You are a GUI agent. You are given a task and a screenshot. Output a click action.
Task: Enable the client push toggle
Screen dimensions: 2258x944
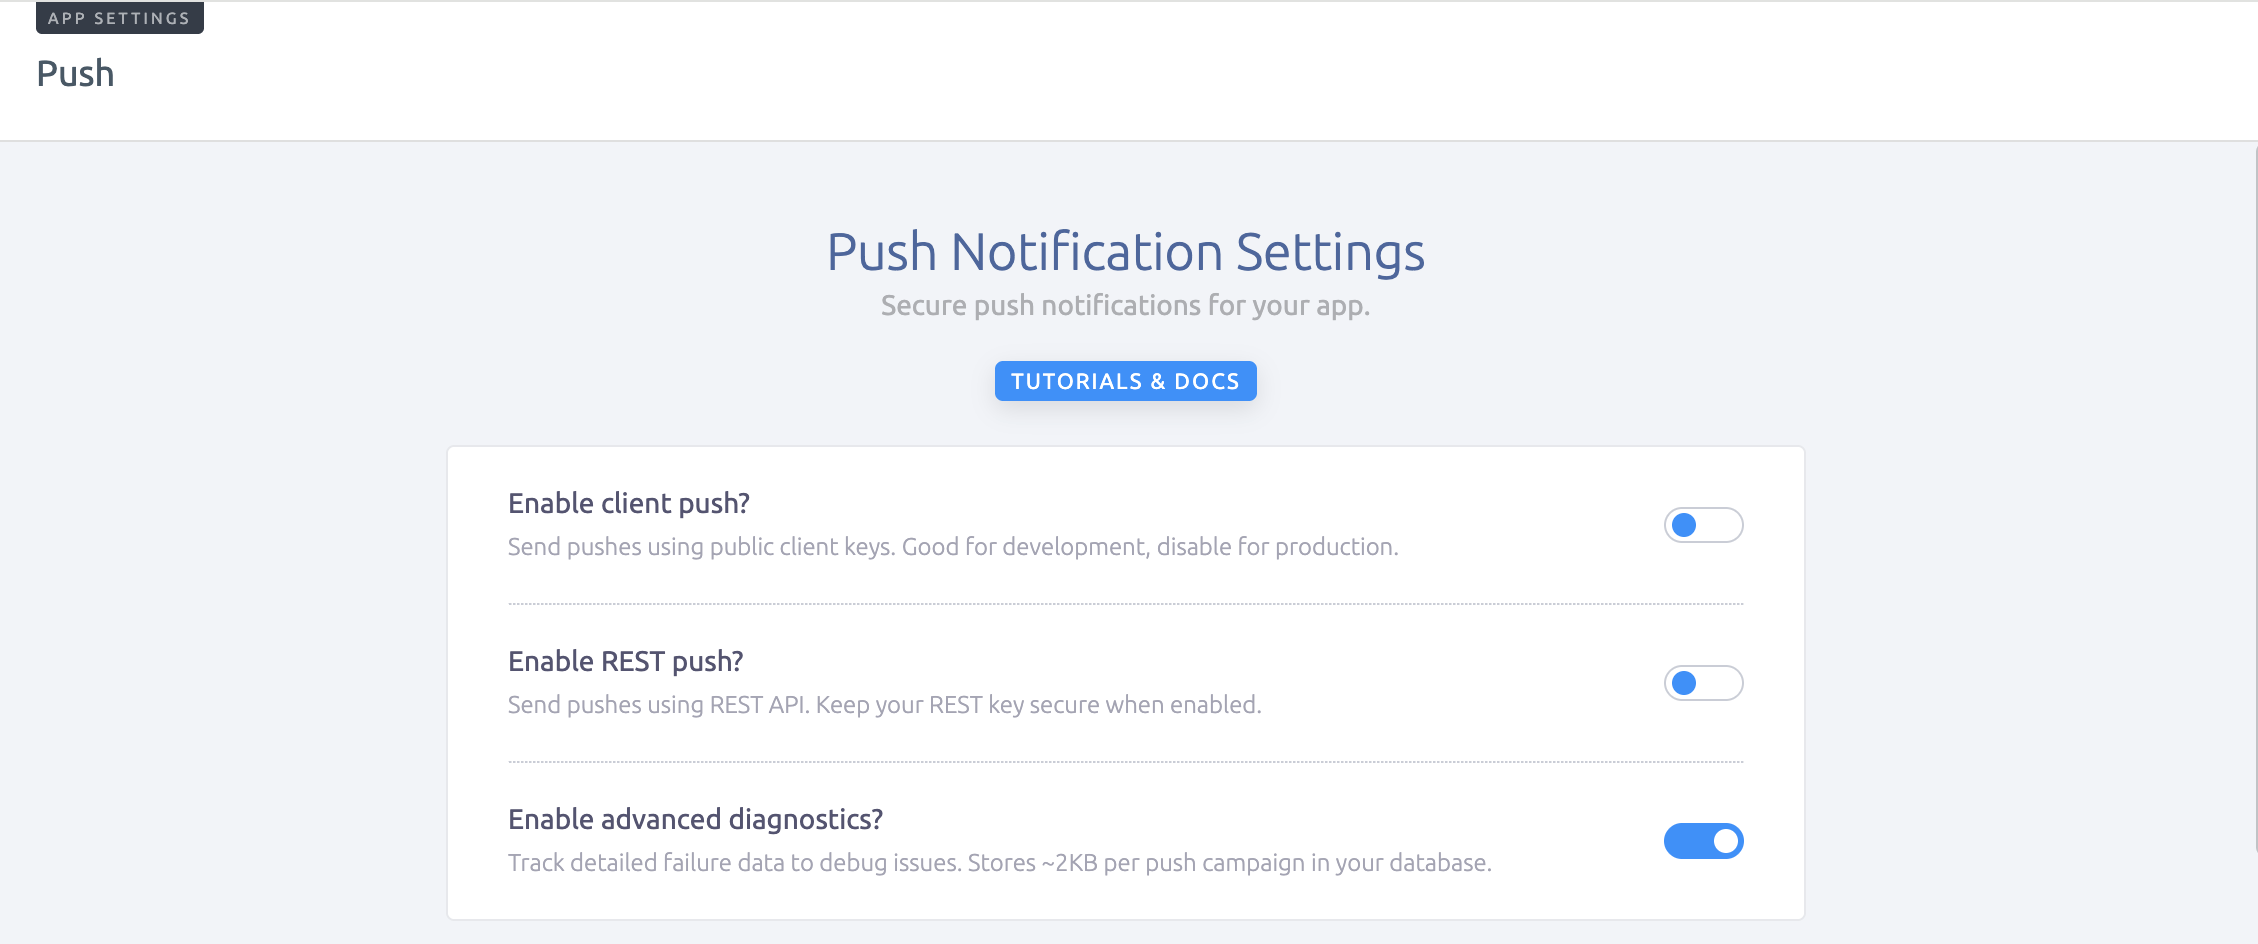[x=1703, y=525]
